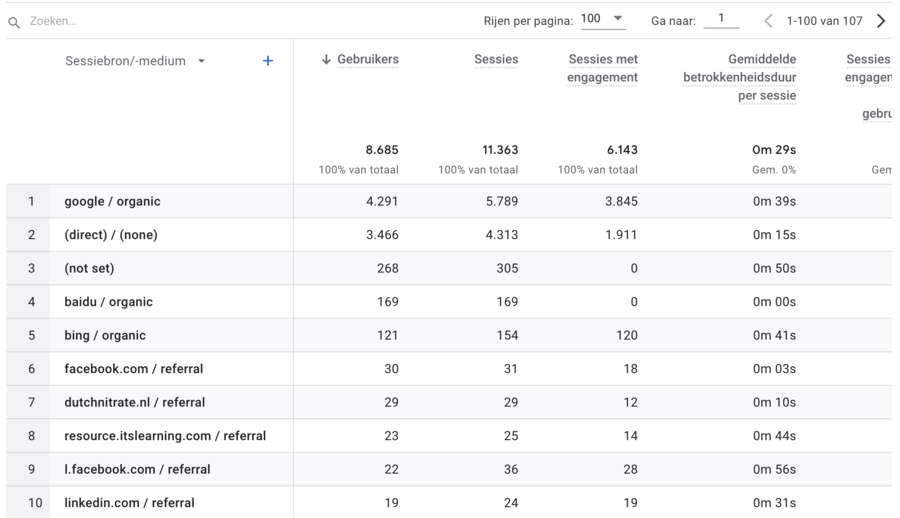
Task: Open the Rijen per pagina dropdown
Action: (603, 20)
